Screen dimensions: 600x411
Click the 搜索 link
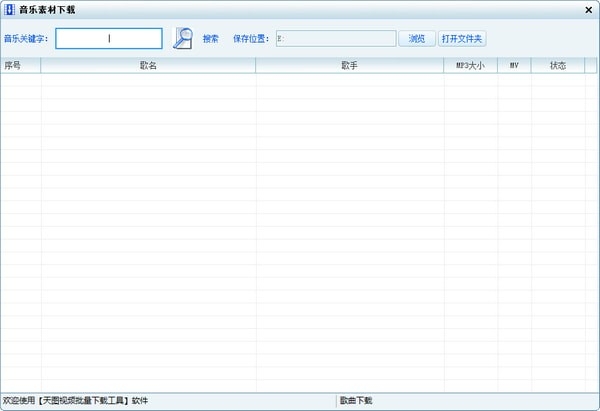(210, 39)
